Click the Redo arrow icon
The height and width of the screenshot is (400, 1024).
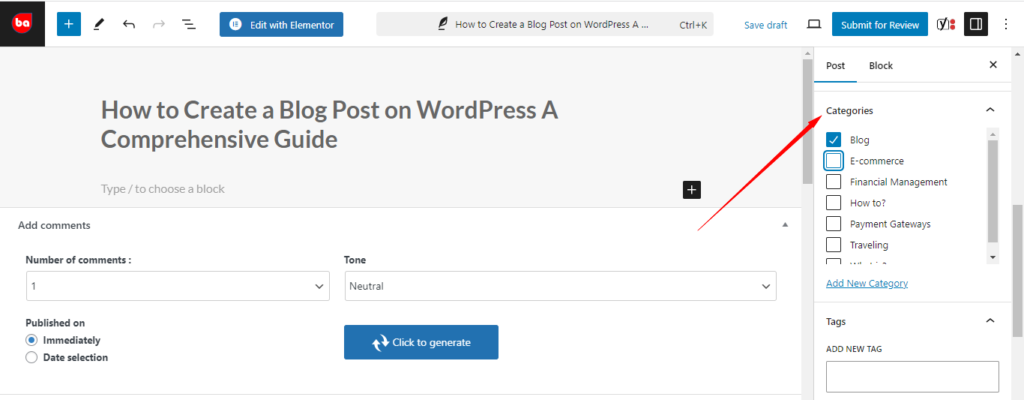[158, 25]
